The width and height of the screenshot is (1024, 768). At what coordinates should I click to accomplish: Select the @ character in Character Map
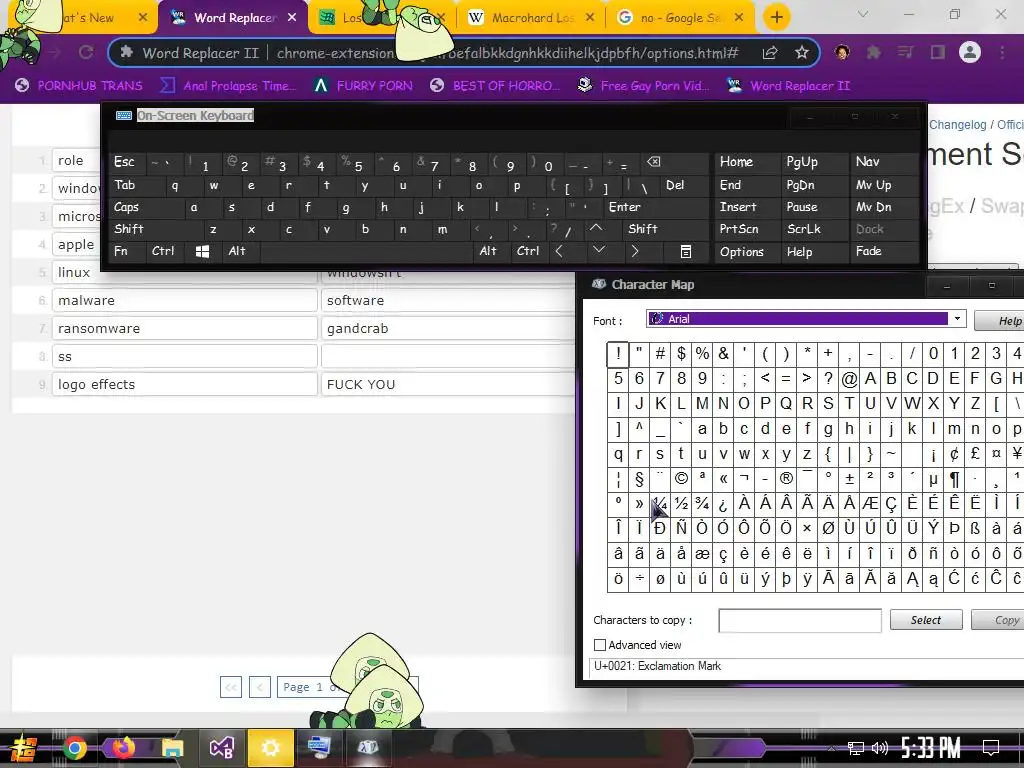click(849, 379)
